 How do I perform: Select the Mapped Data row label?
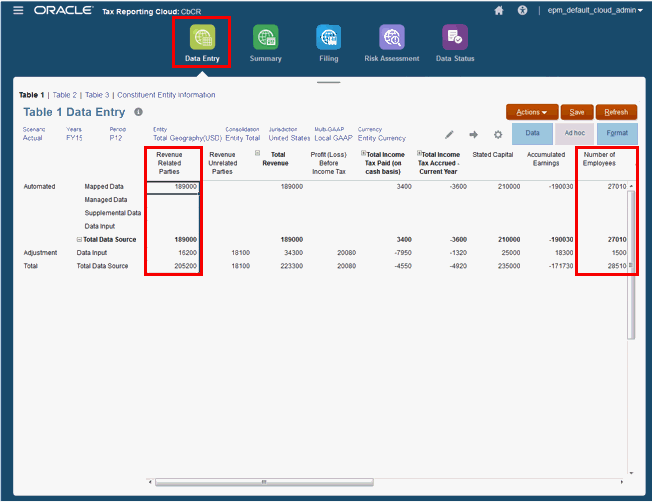pyautogui.click(x=104, y=187)
